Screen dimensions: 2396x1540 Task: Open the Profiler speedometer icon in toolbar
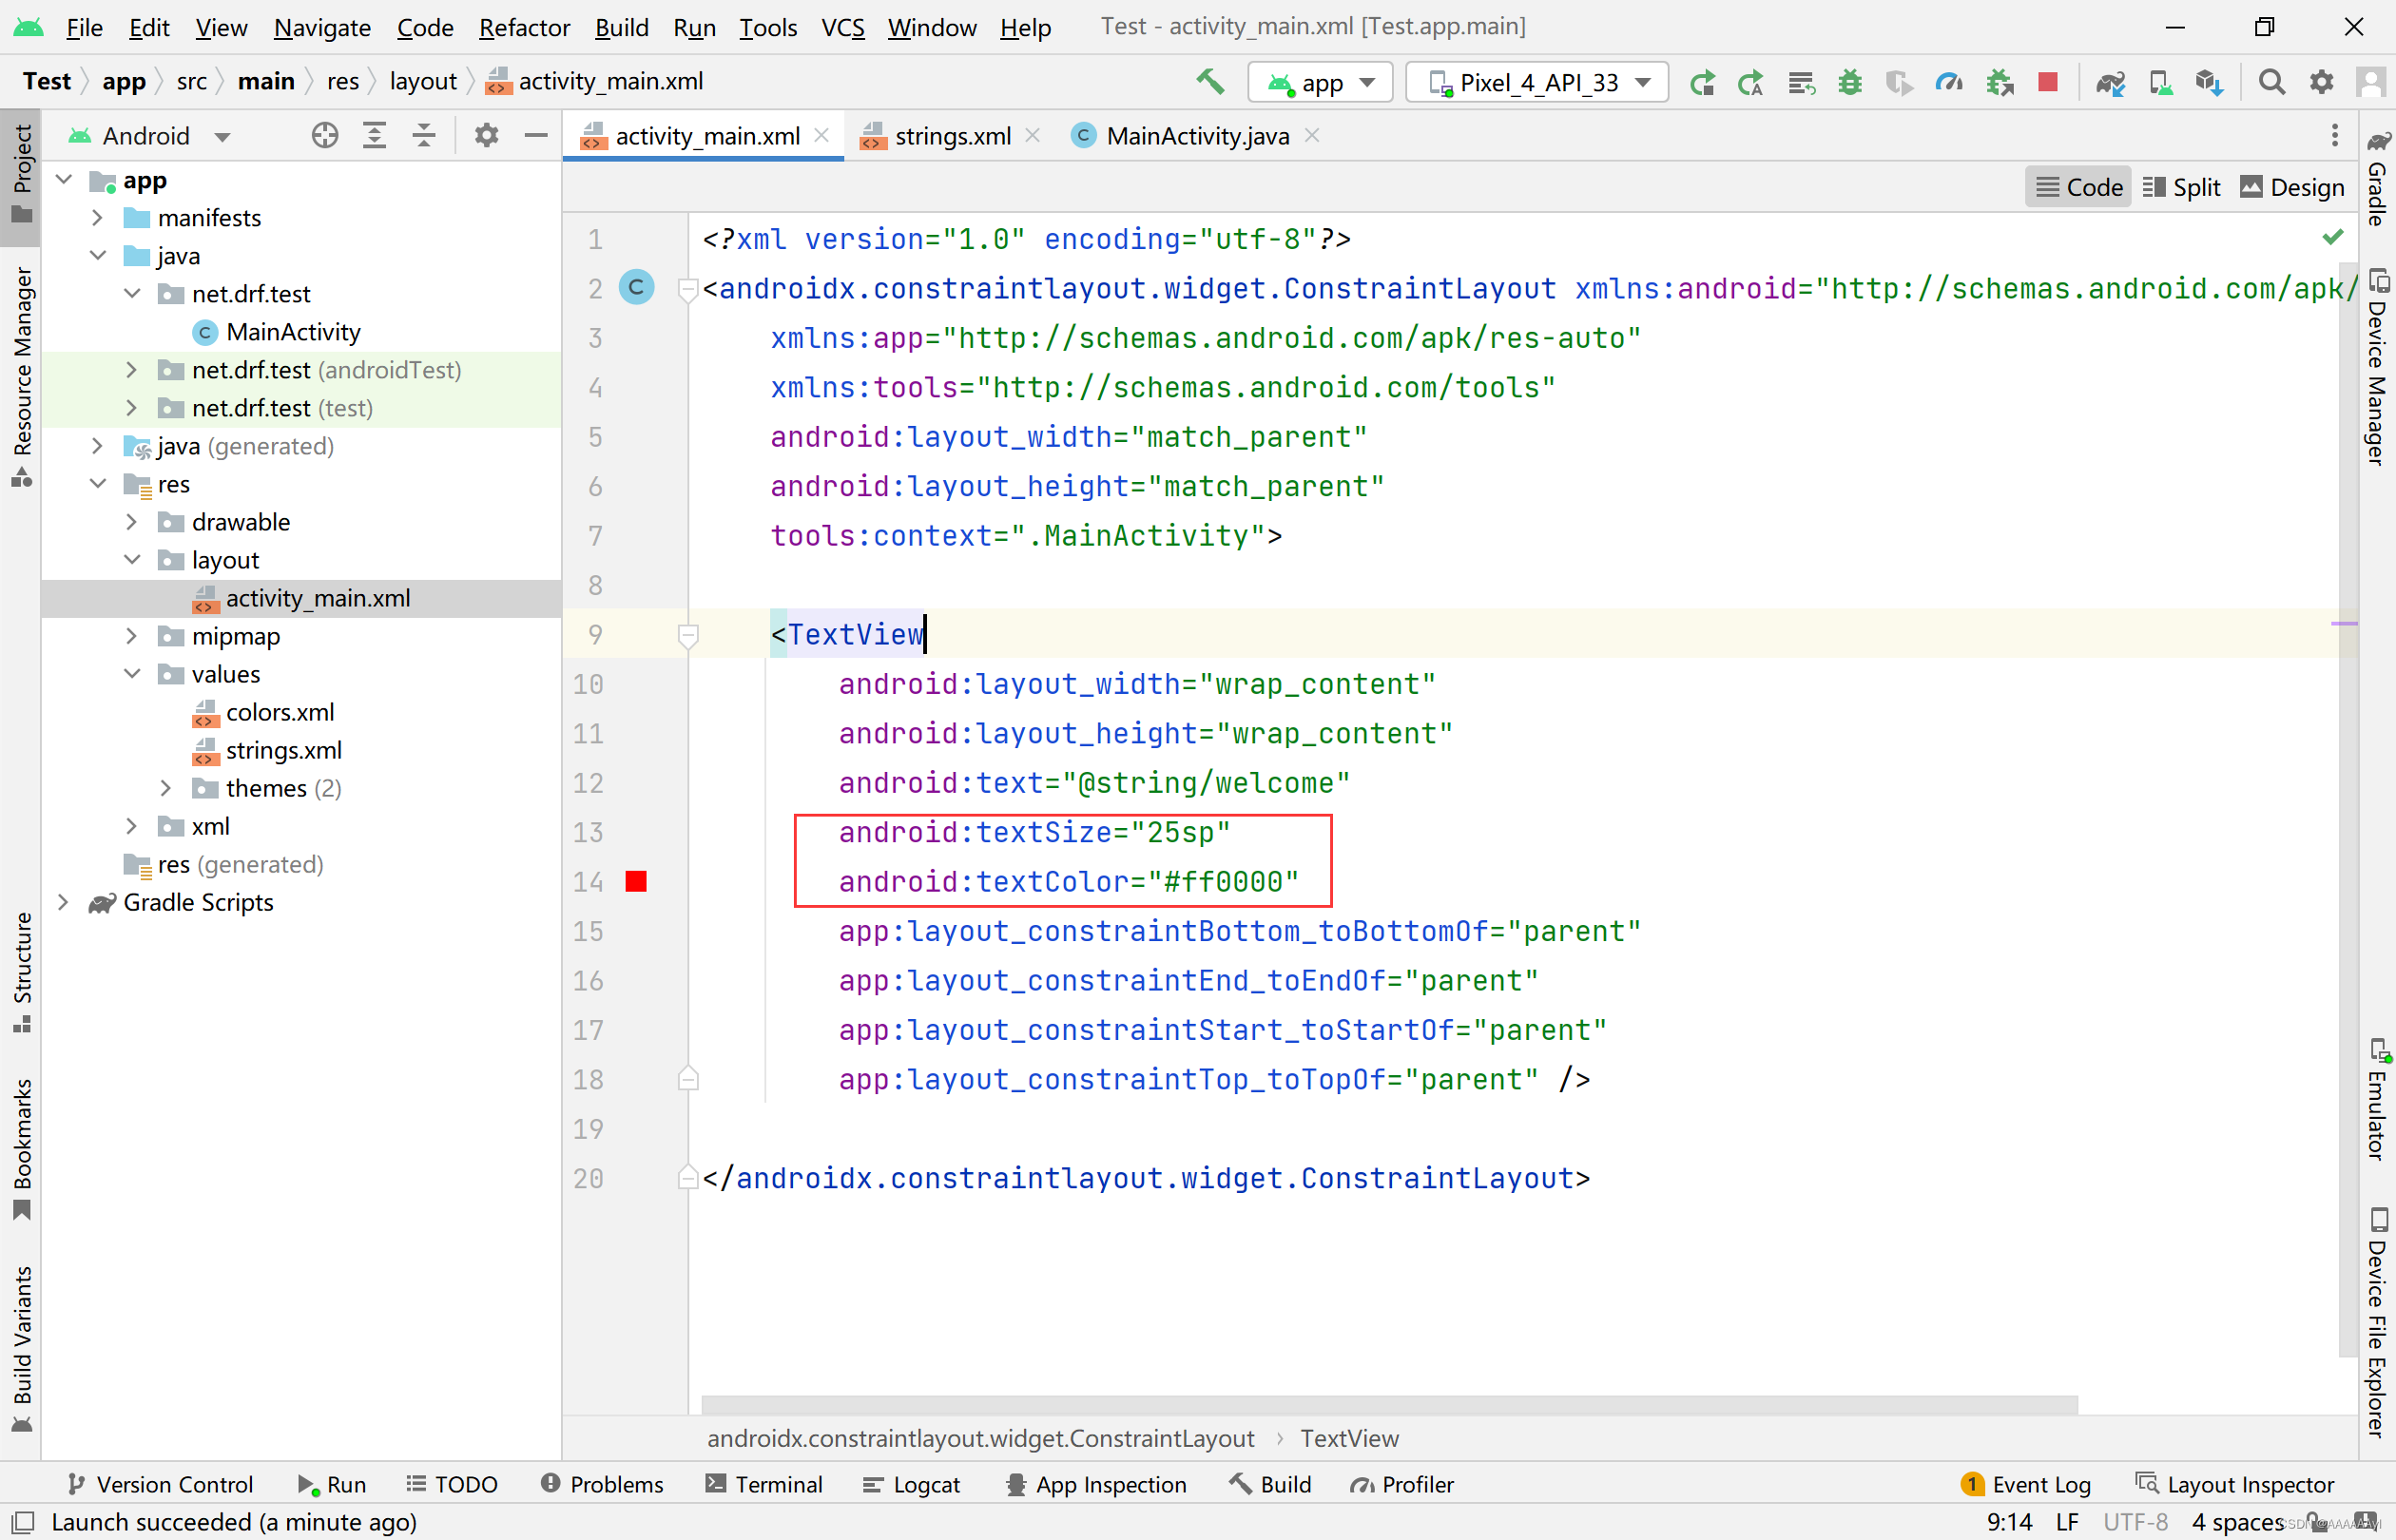[1949, 82]
